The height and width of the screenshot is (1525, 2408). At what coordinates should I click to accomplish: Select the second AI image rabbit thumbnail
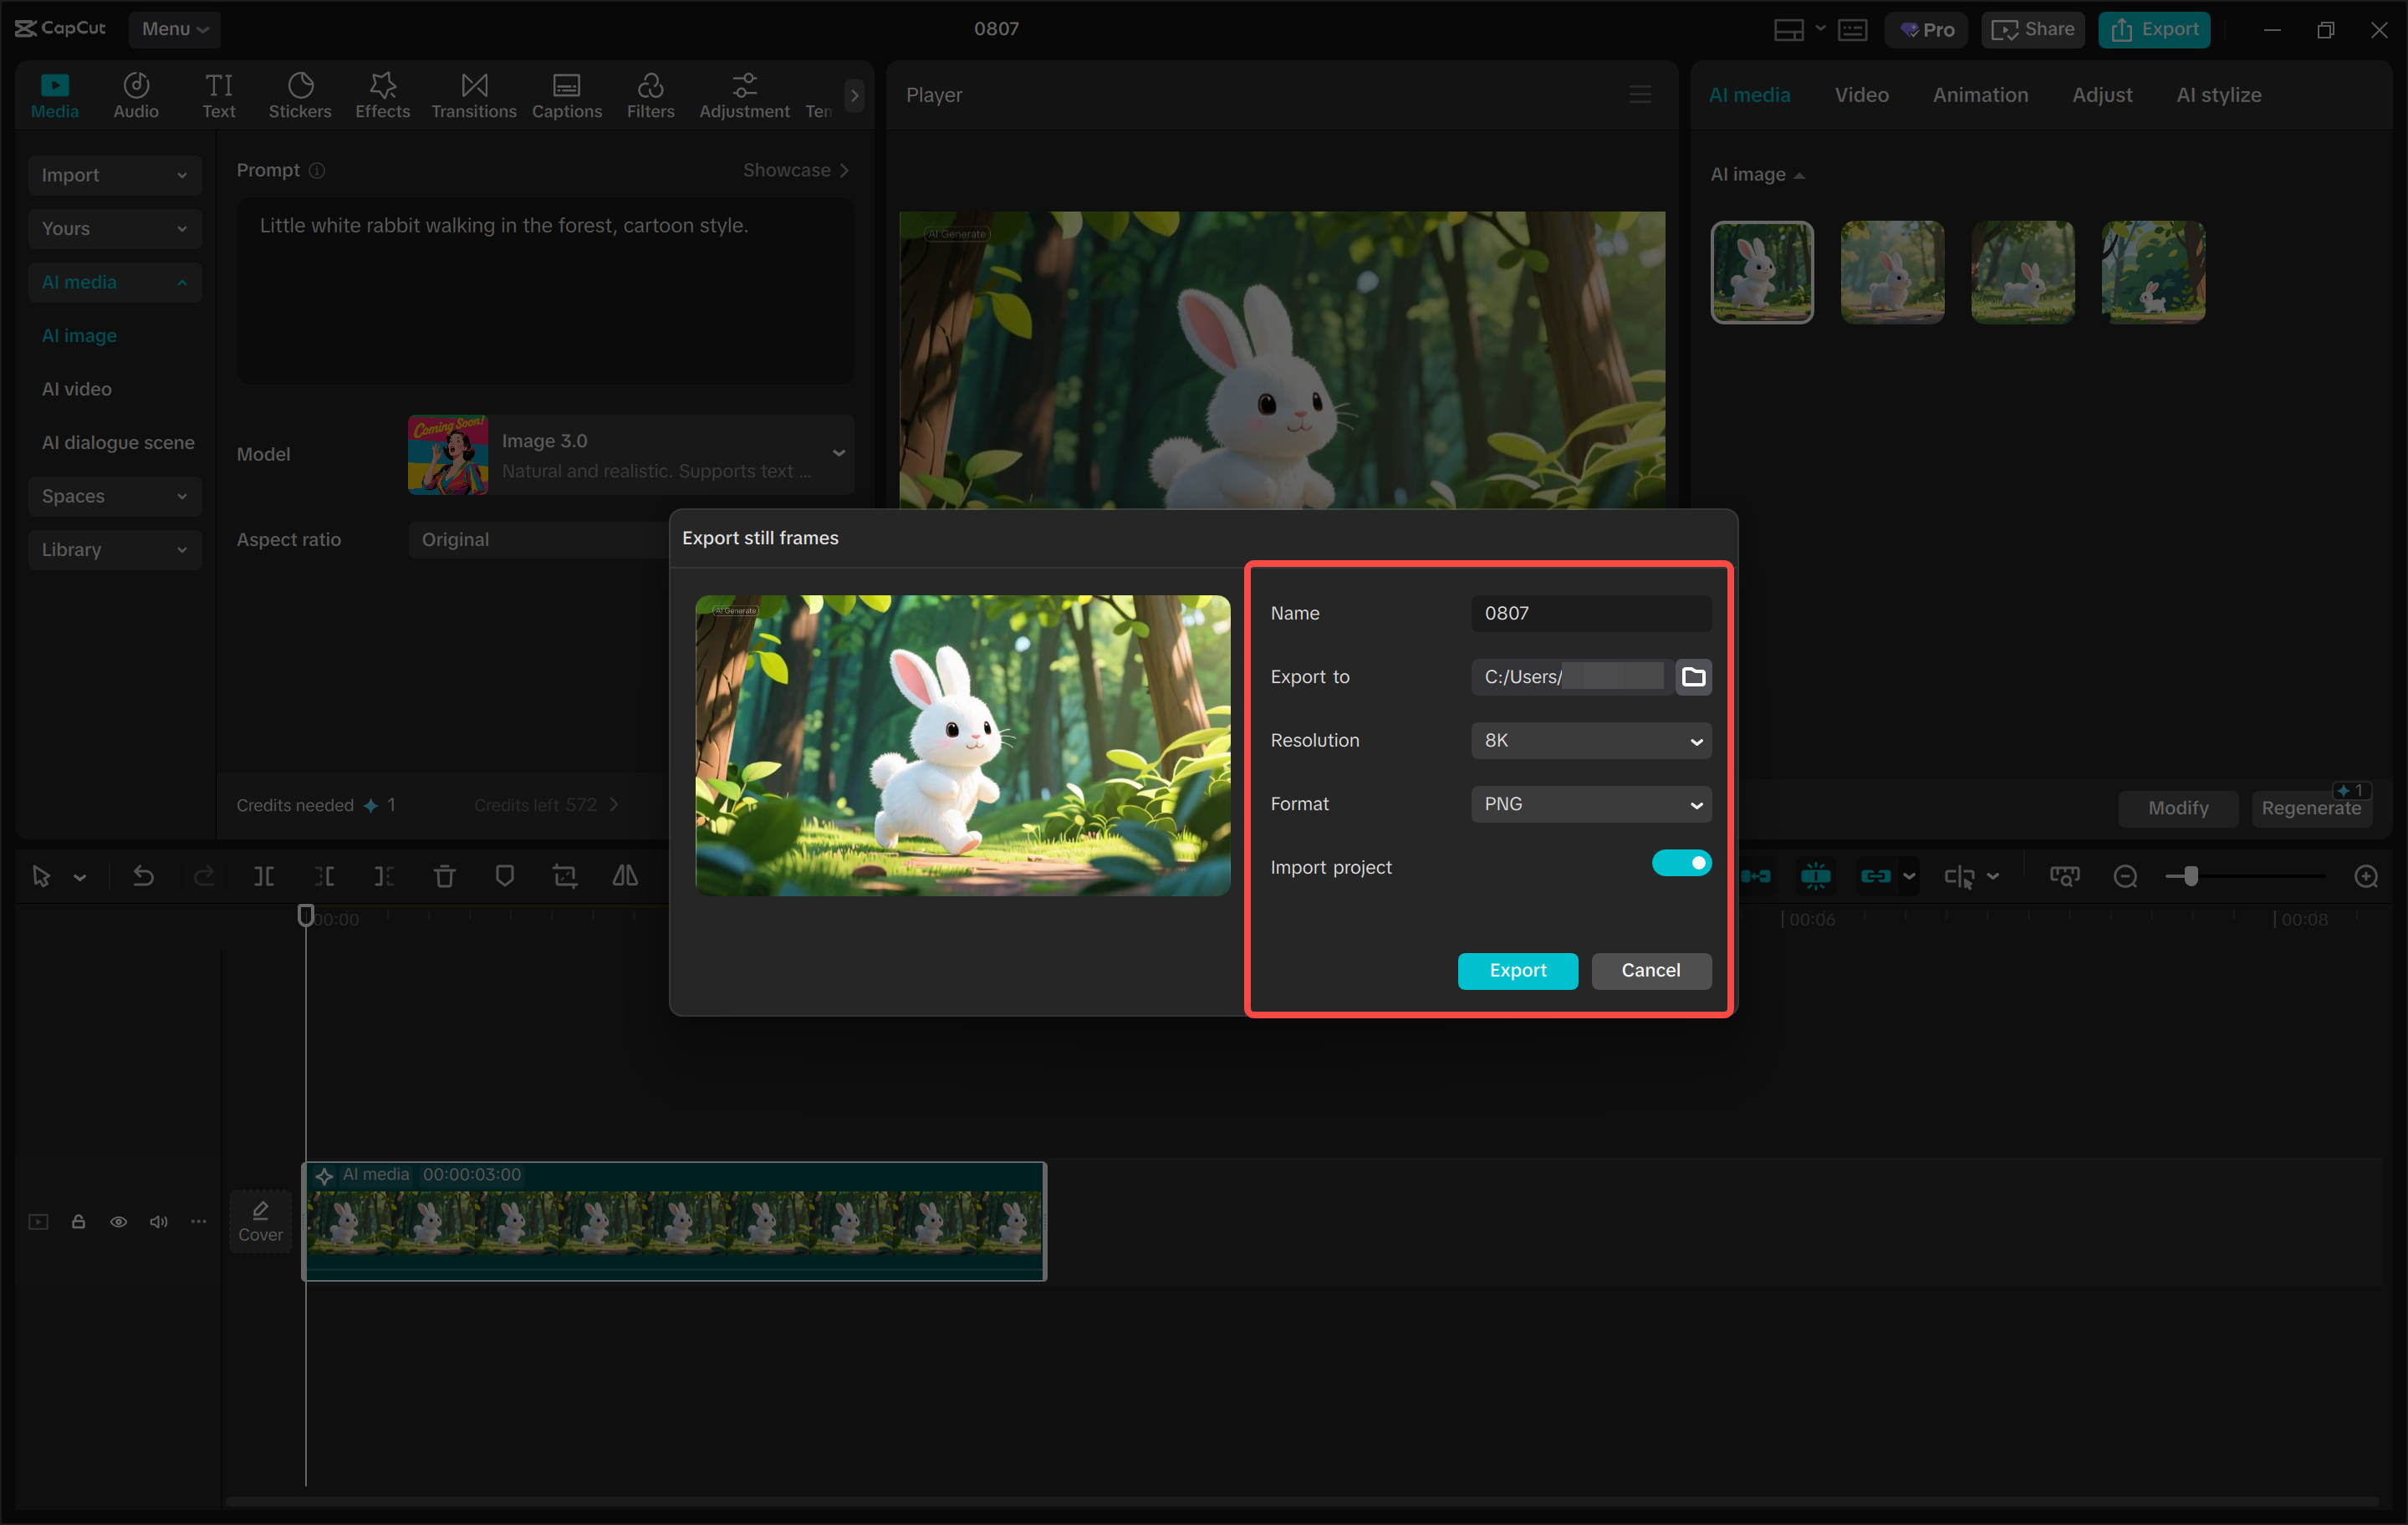click(1892, 272)
